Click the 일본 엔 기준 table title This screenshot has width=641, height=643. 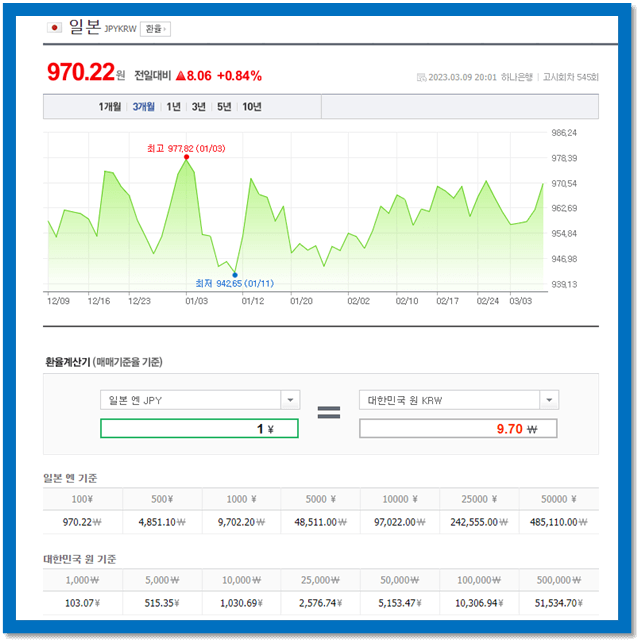(70, 478)
